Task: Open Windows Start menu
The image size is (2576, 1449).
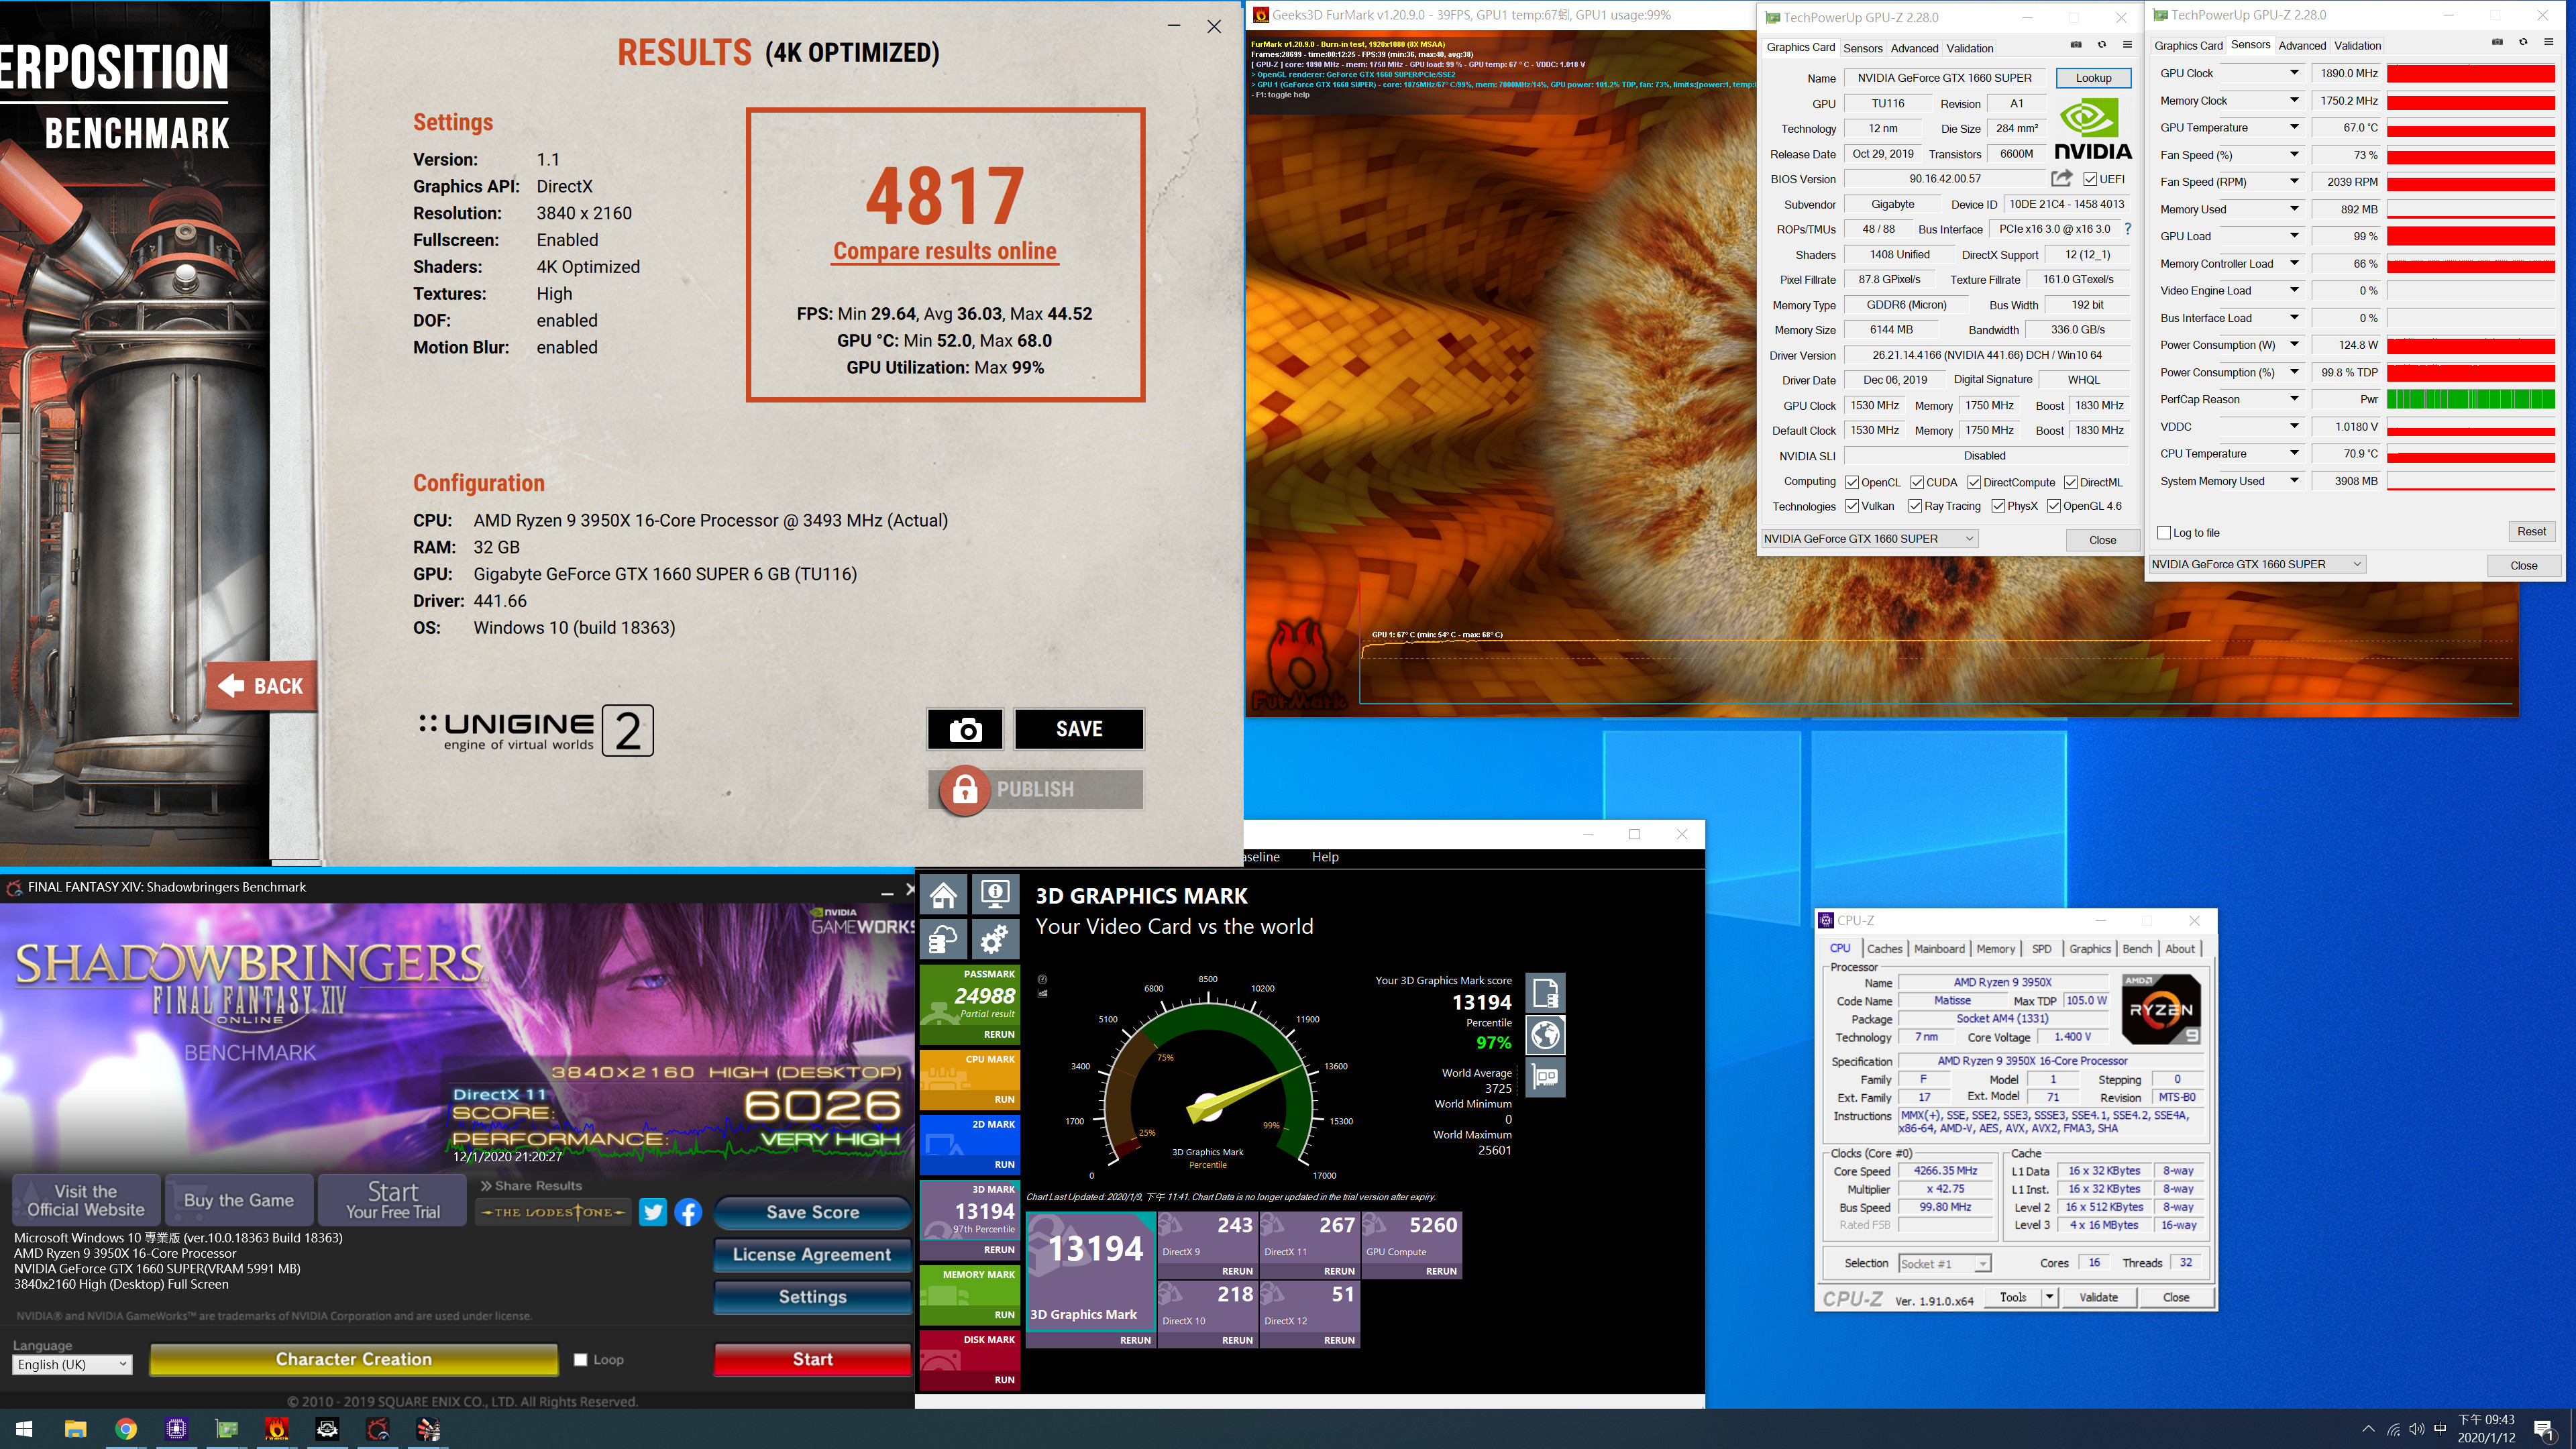Action: coord(24,1429)
